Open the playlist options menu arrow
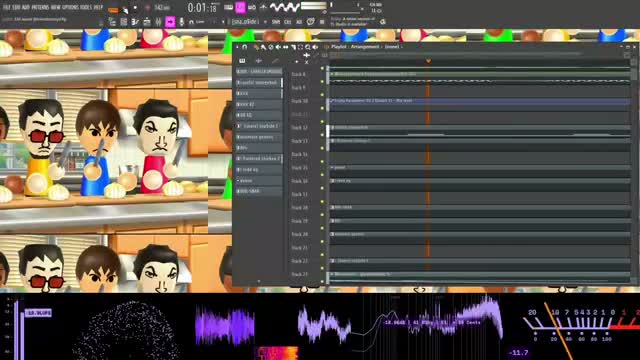Screen dimensions: 640x360 pos(238,47)
